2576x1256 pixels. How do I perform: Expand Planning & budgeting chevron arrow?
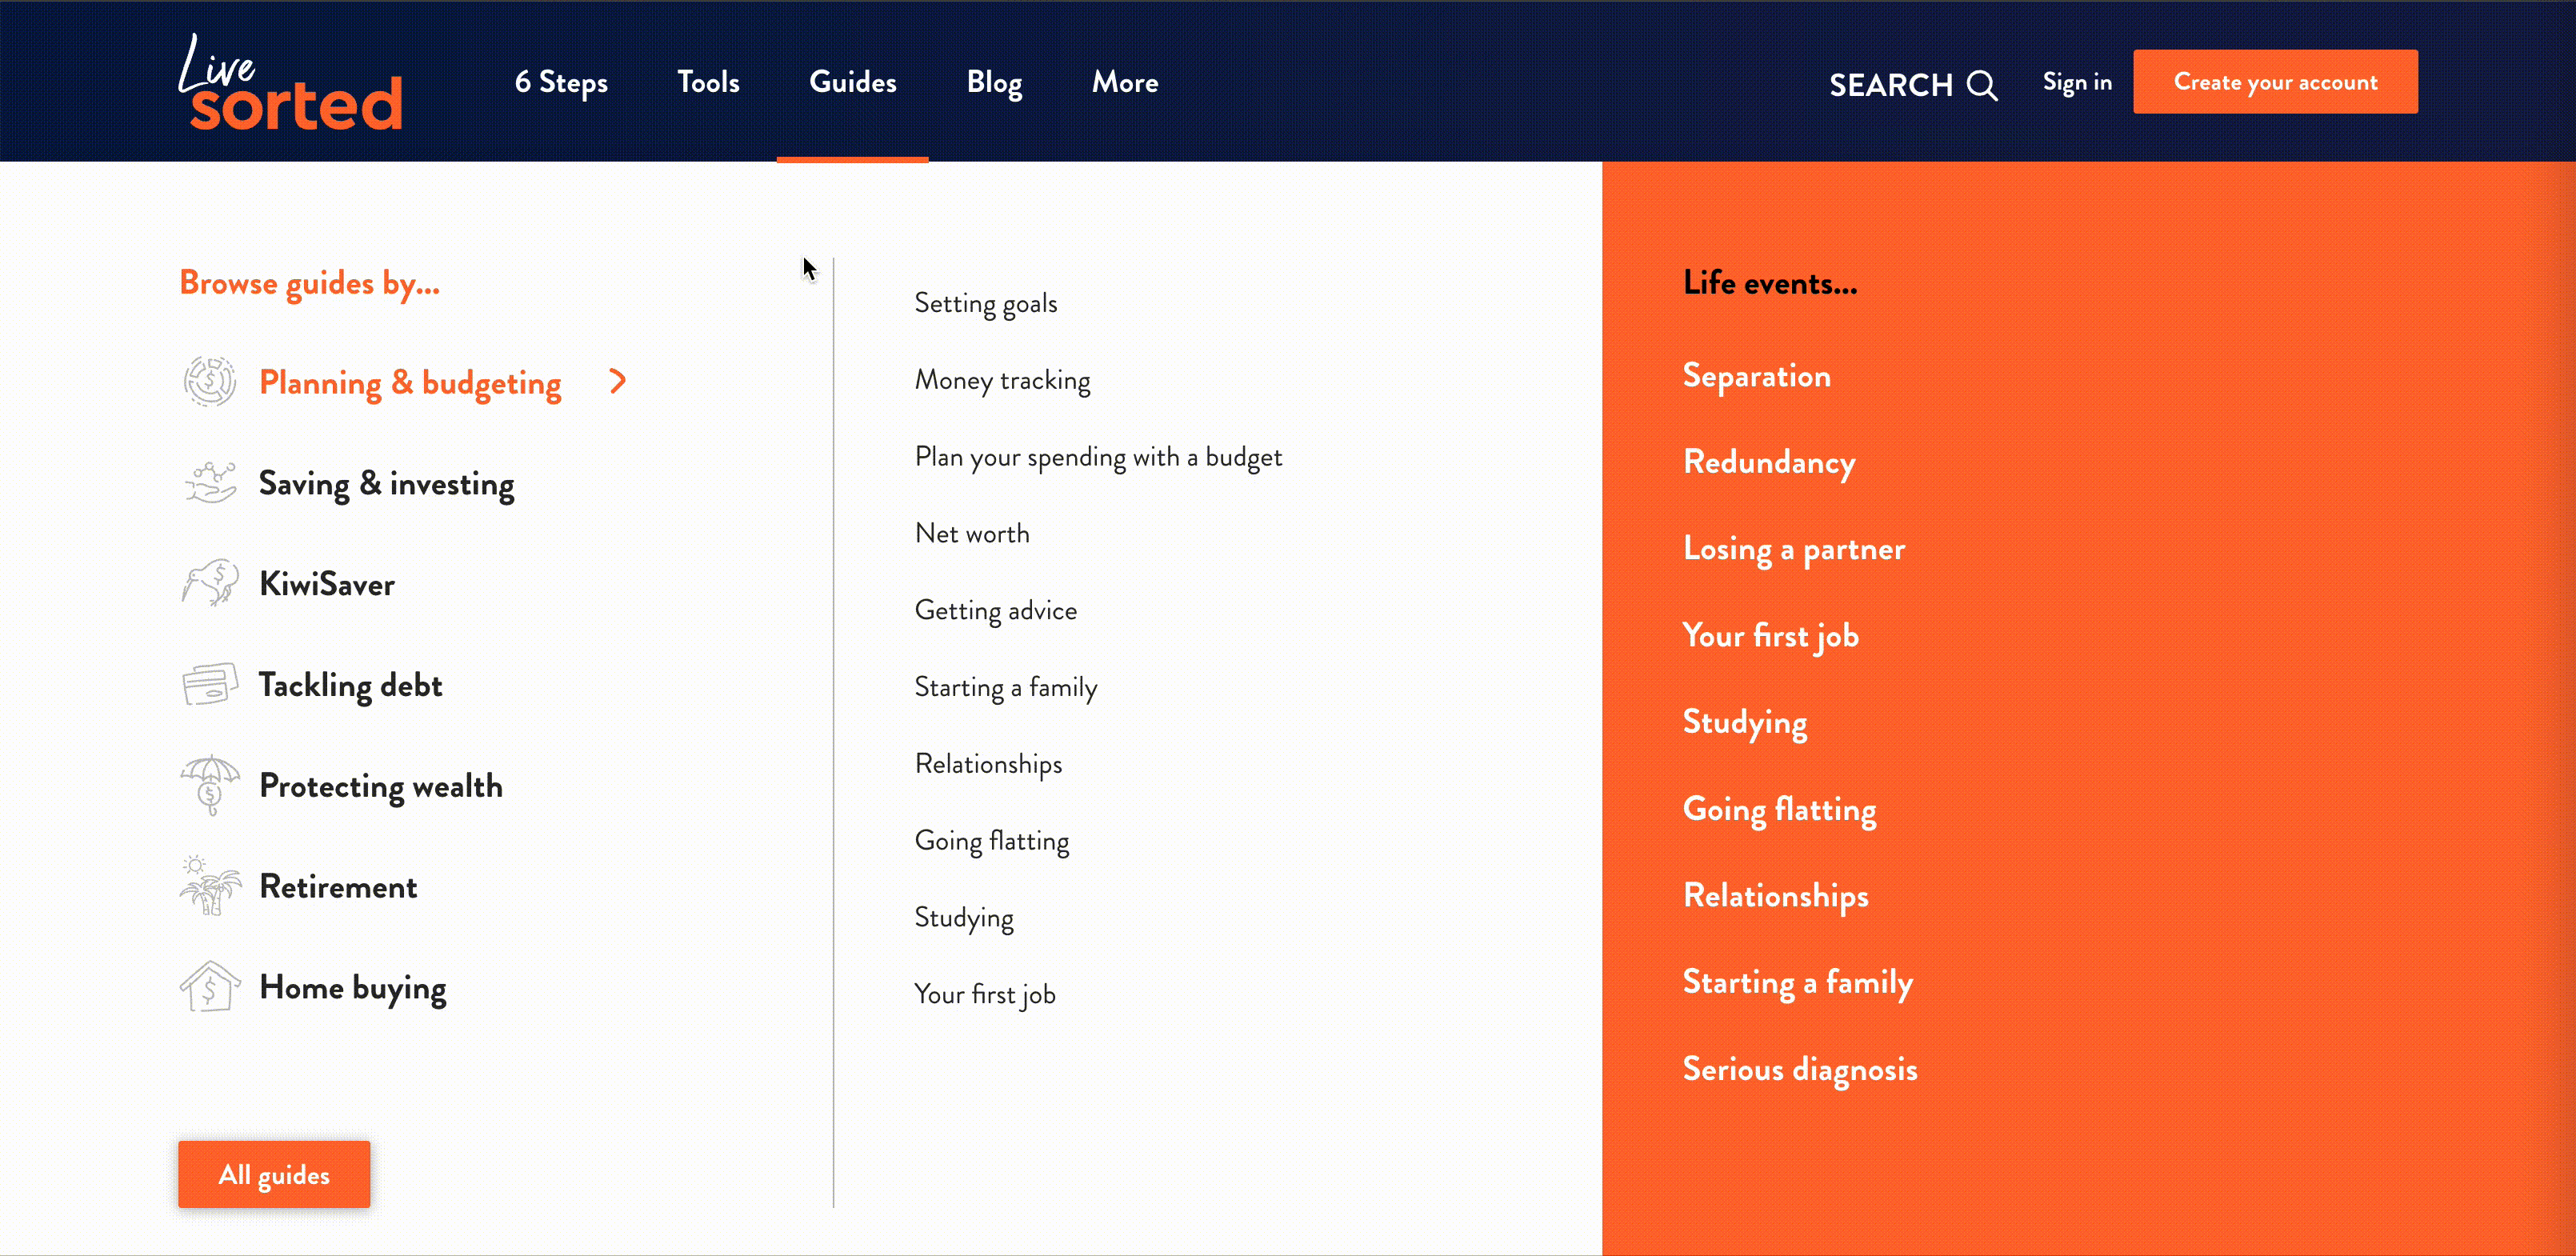[x=618, y=381]
